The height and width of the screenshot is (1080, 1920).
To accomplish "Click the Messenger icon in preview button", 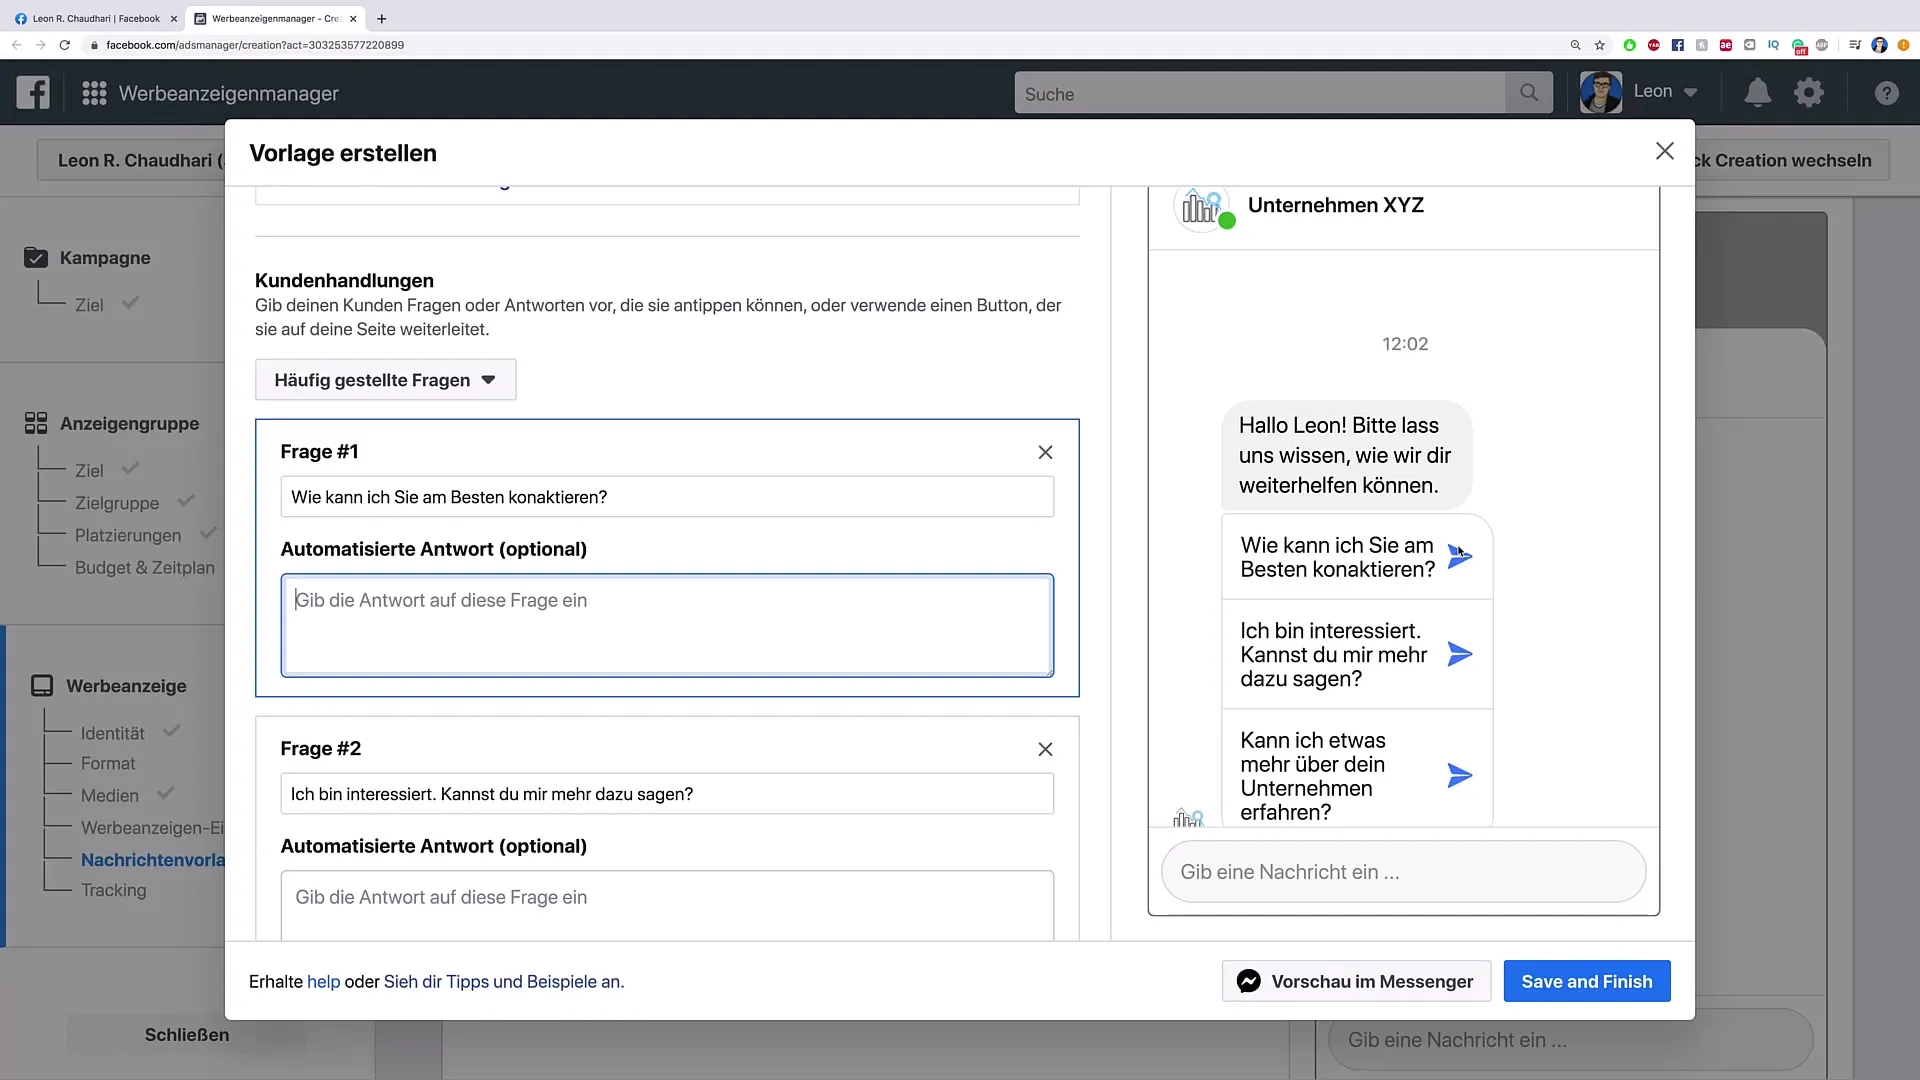I will 1248,981.
